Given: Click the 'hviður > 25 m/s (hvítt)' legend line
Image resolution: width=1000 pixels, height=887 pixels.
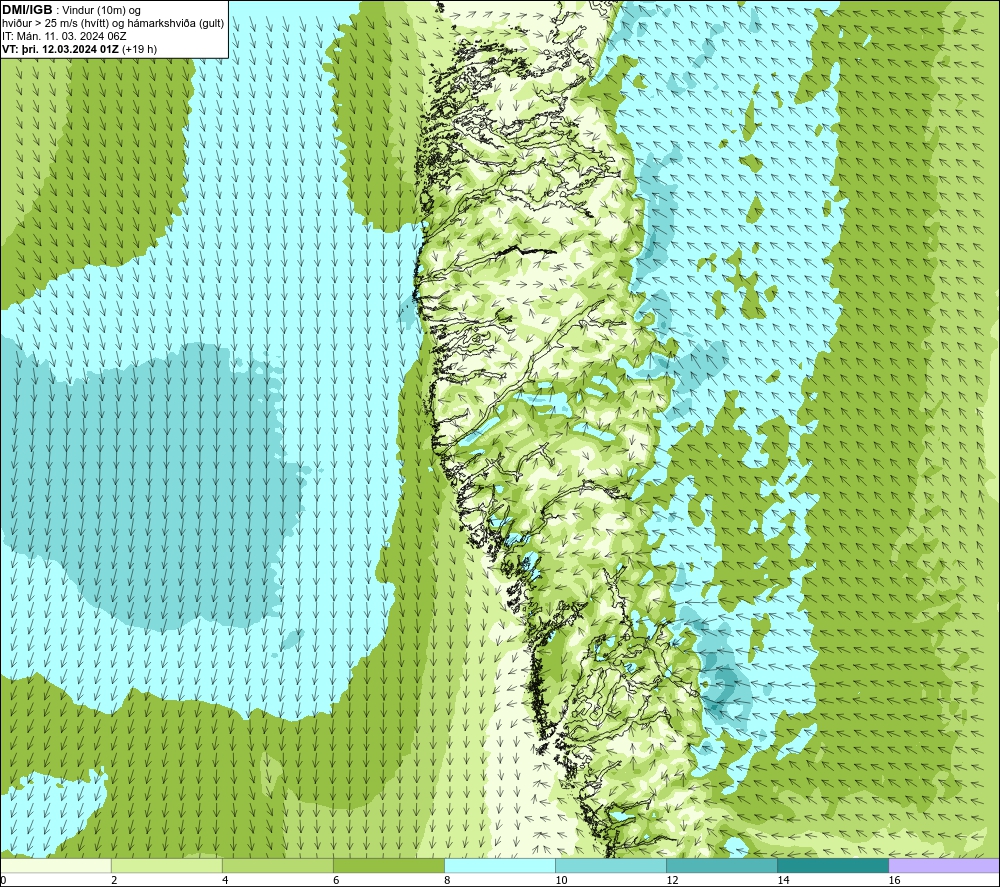Looking at the screenshot, I should [55, 23].
